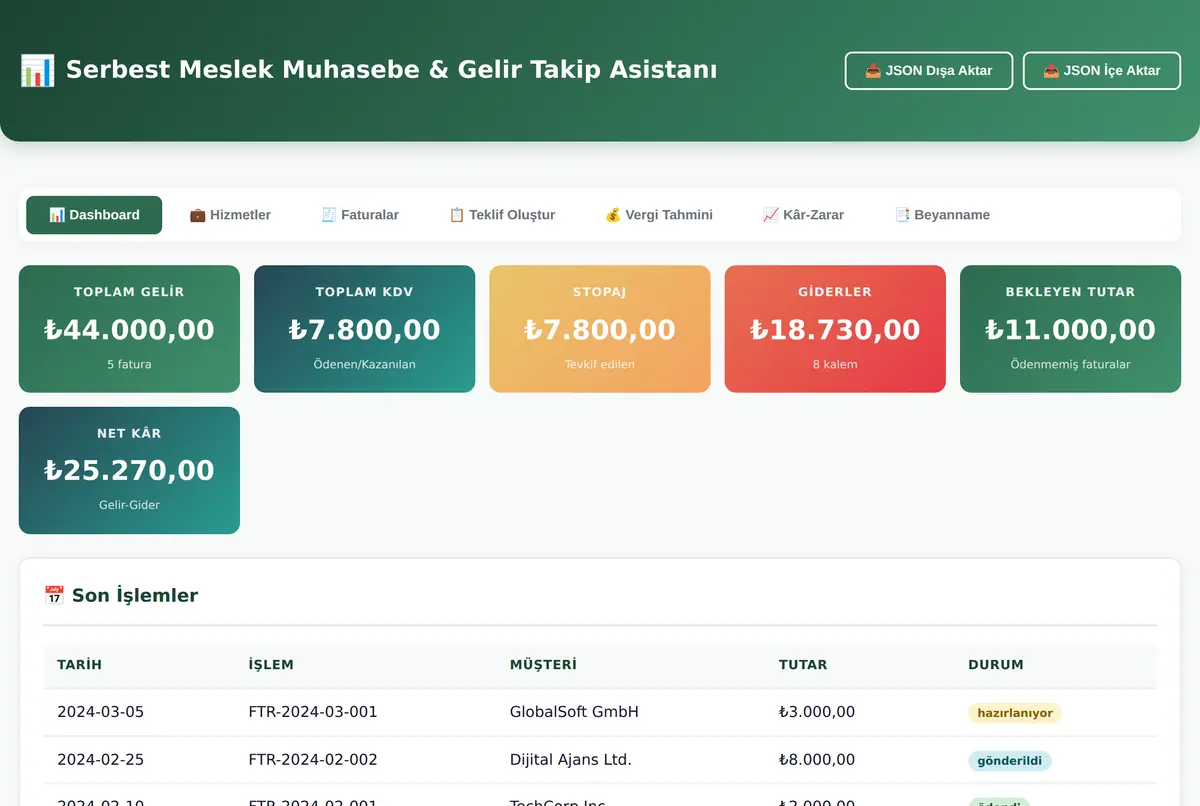Switch to the Hizmetler tab

point(230,215)
